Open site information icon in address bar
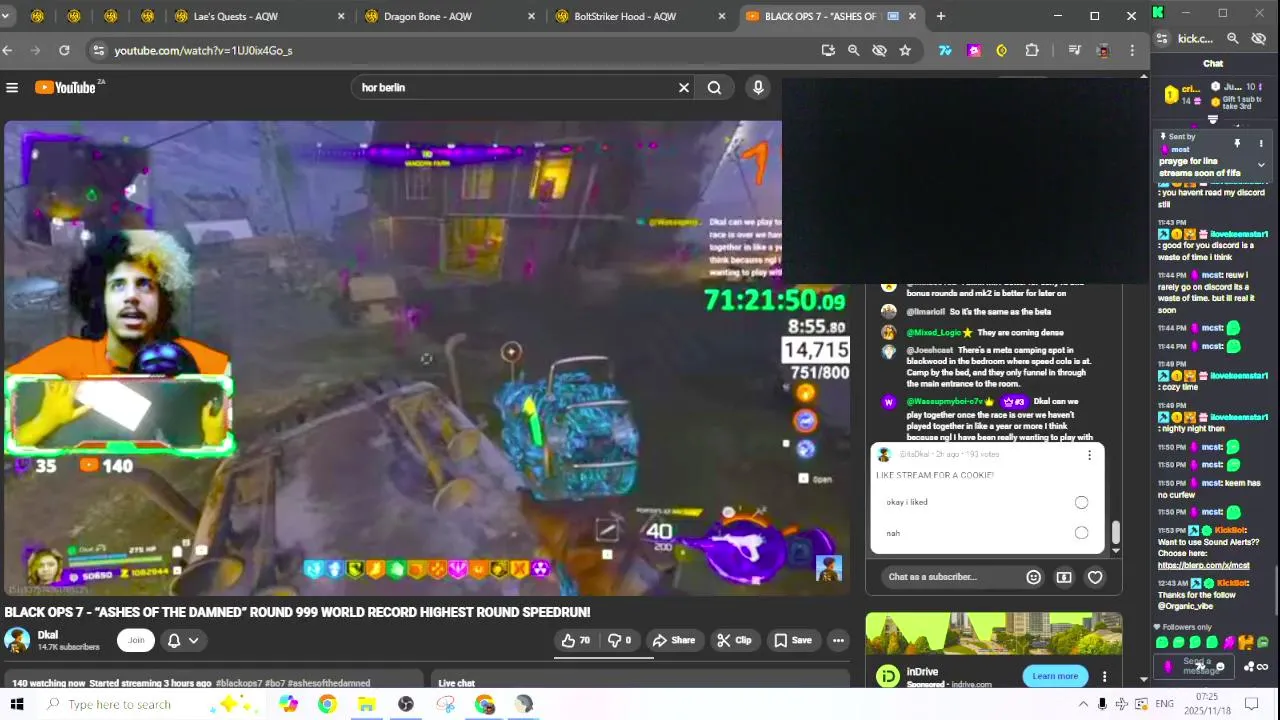Viewport: 1280px width, 720px height. pyautogui.click(x=97, y=50)
